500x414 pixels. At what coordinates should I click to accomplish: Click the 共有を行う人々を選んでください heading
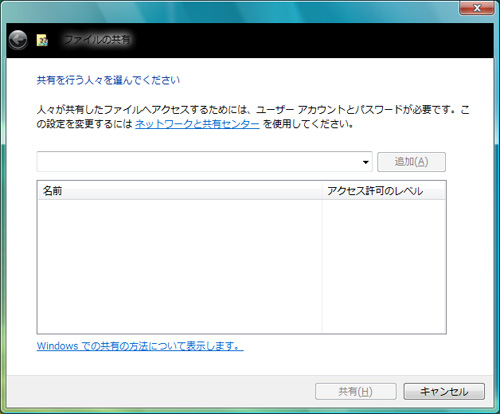point(108,80)
